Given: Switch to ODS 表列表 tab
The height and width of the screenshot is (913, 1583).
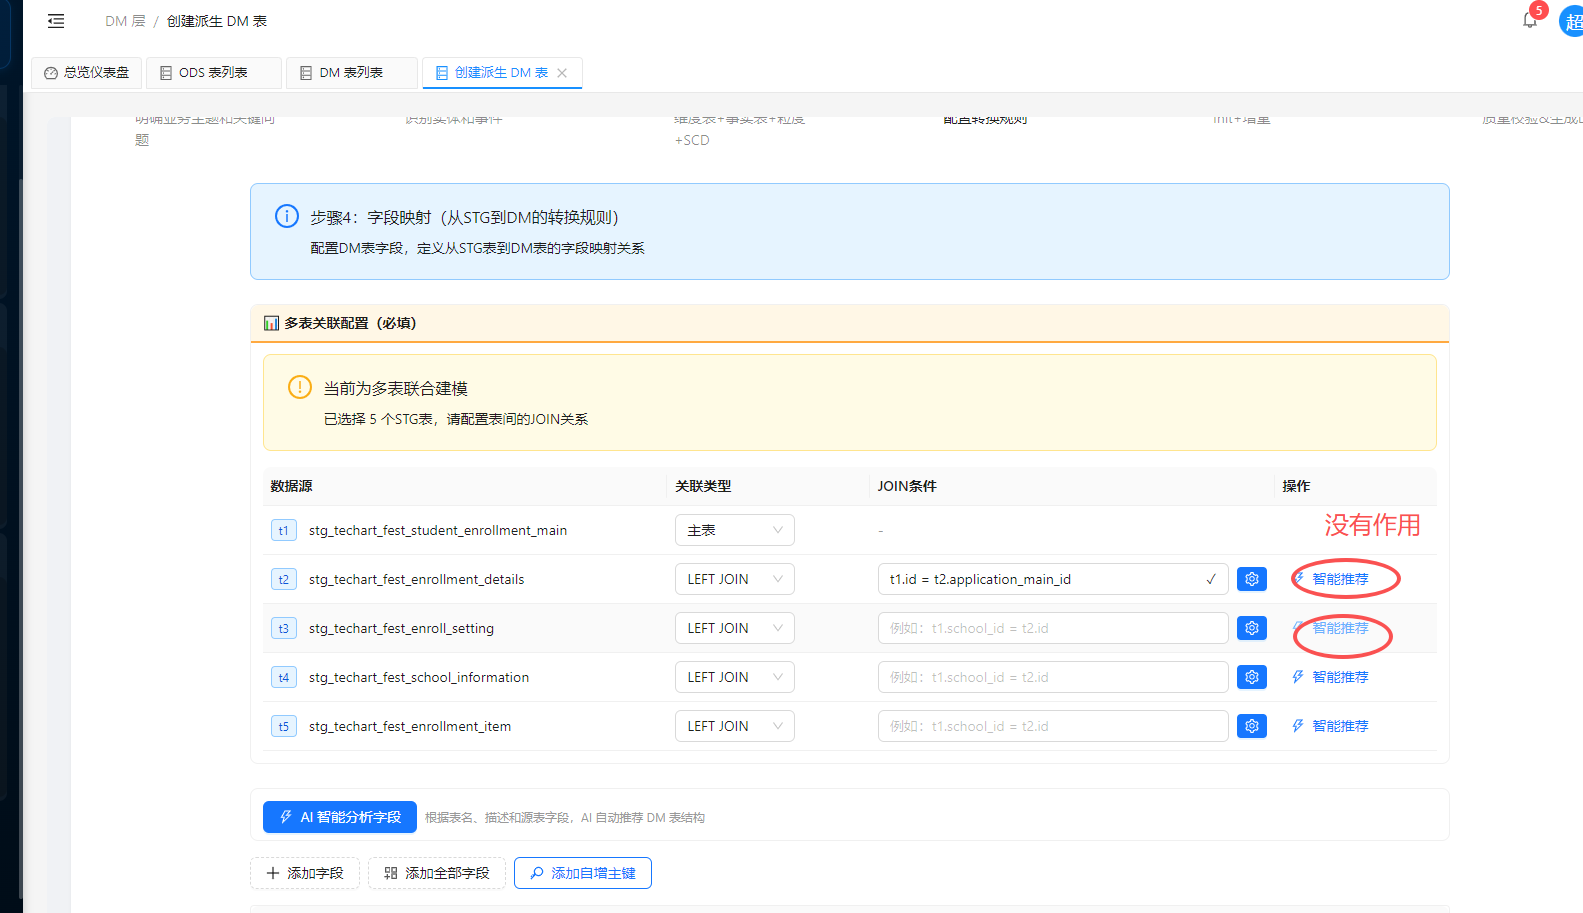Looking at the screenshot, I should pyautogui.click(x=213, y=73).
